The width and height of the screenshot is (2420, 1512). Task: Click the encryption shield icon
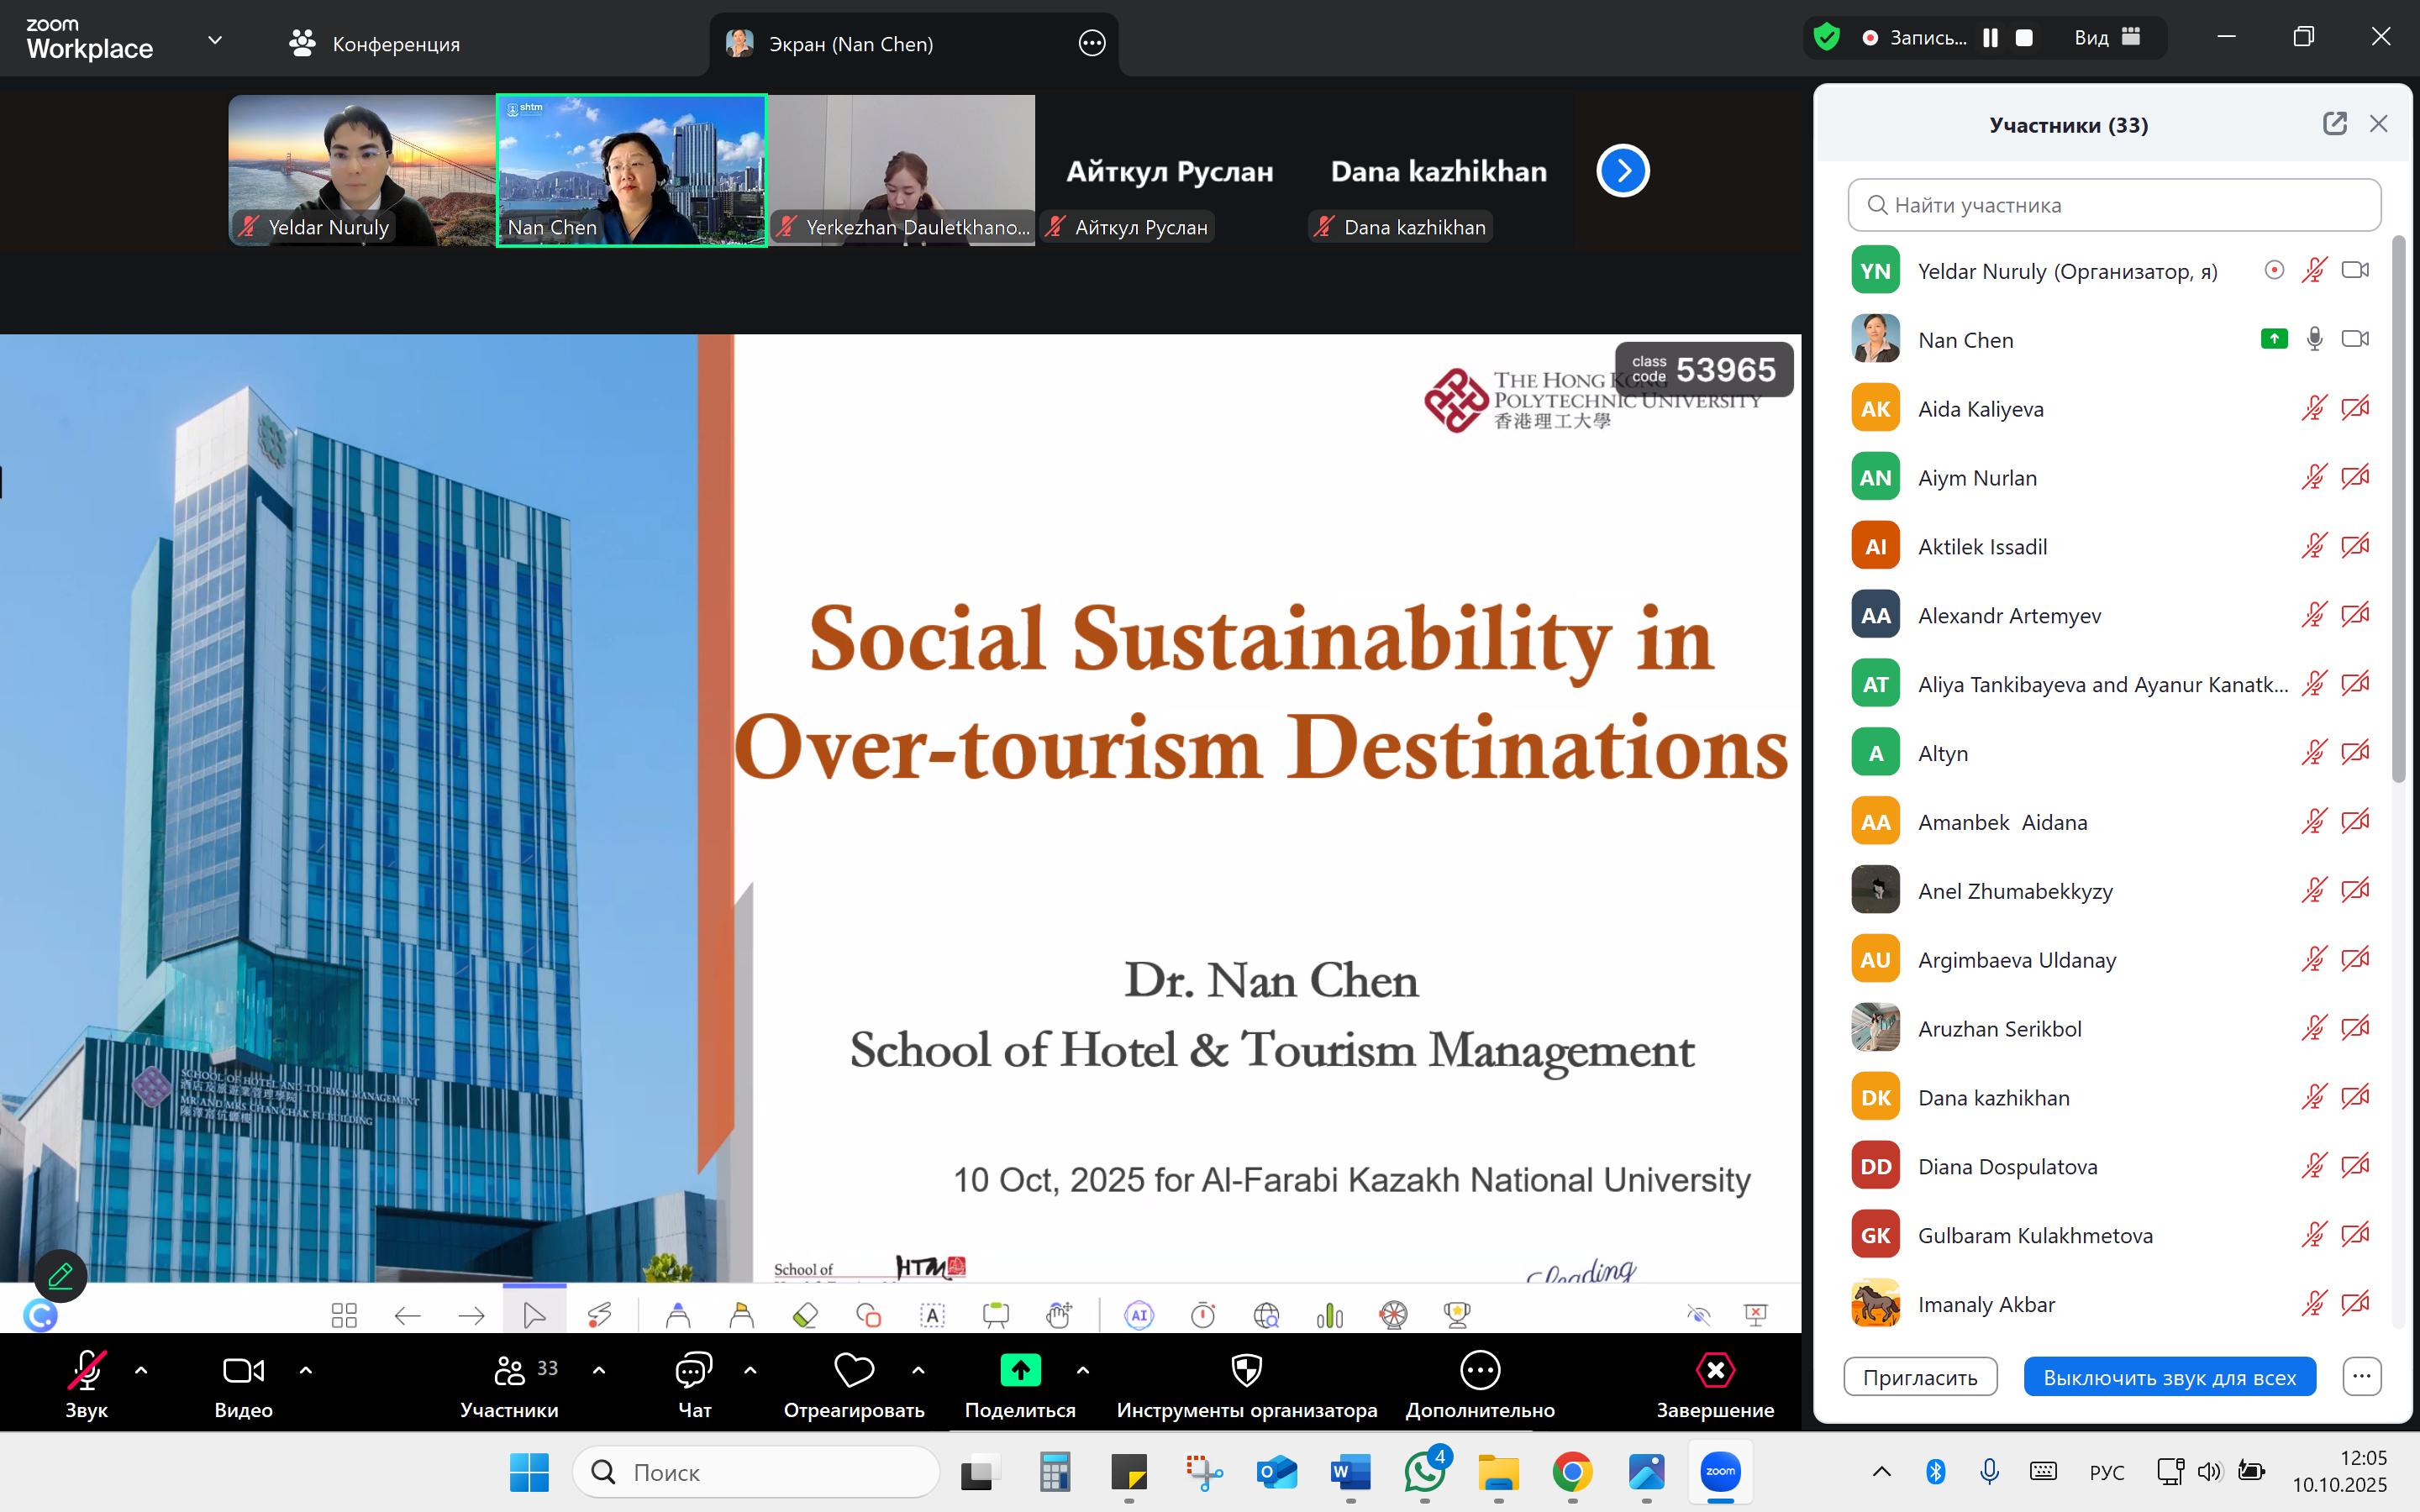click(1826, 38)
